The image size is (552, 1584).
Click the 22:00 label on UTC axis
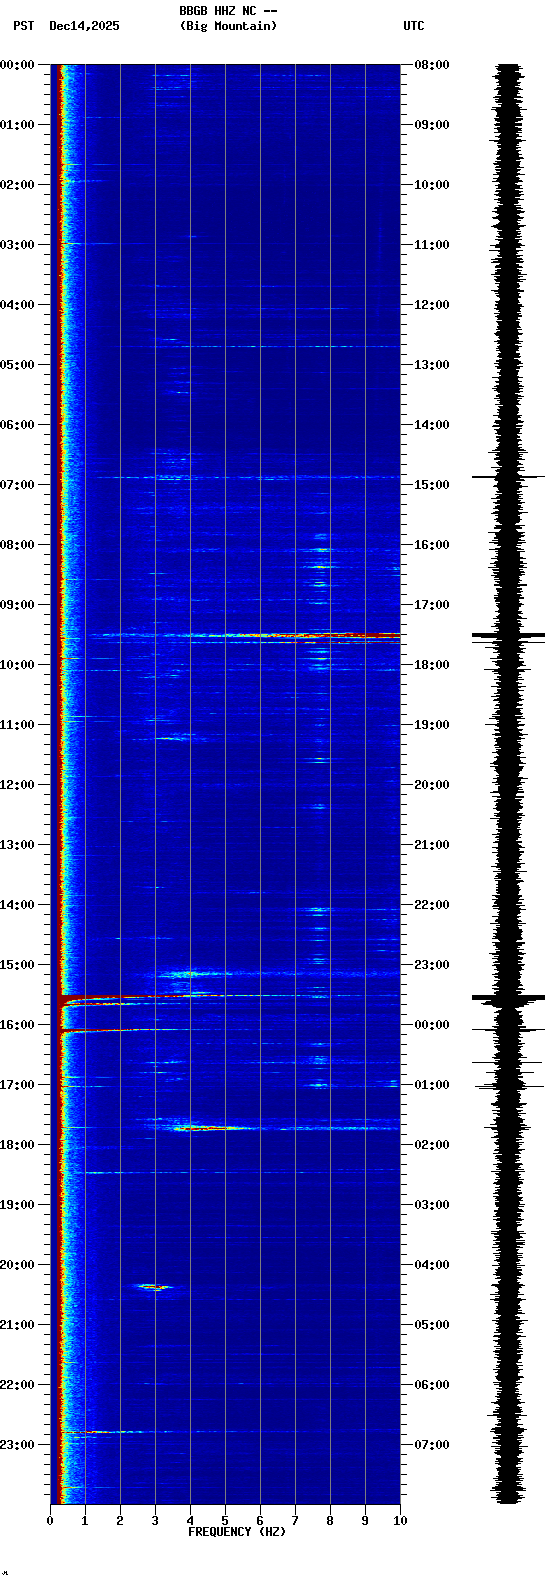pos(432,905)
